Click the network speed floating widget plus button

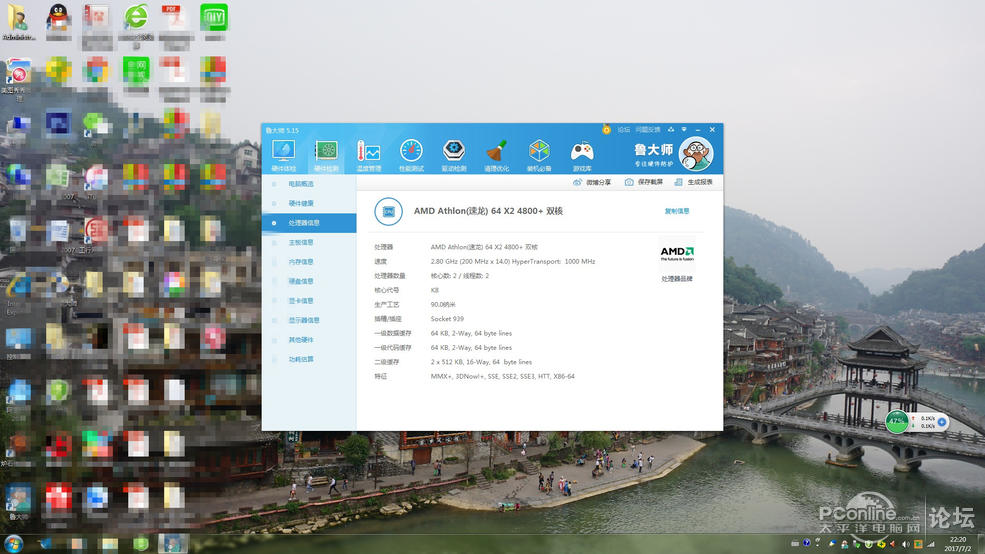(942, 422)
